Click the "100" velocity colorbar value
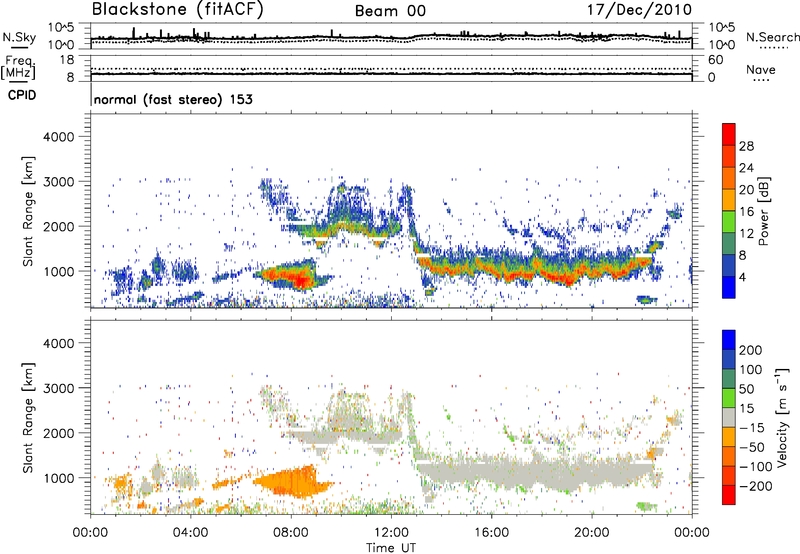Image resolution: width=800 pixels, height=554 pixels. click(750, 370)
